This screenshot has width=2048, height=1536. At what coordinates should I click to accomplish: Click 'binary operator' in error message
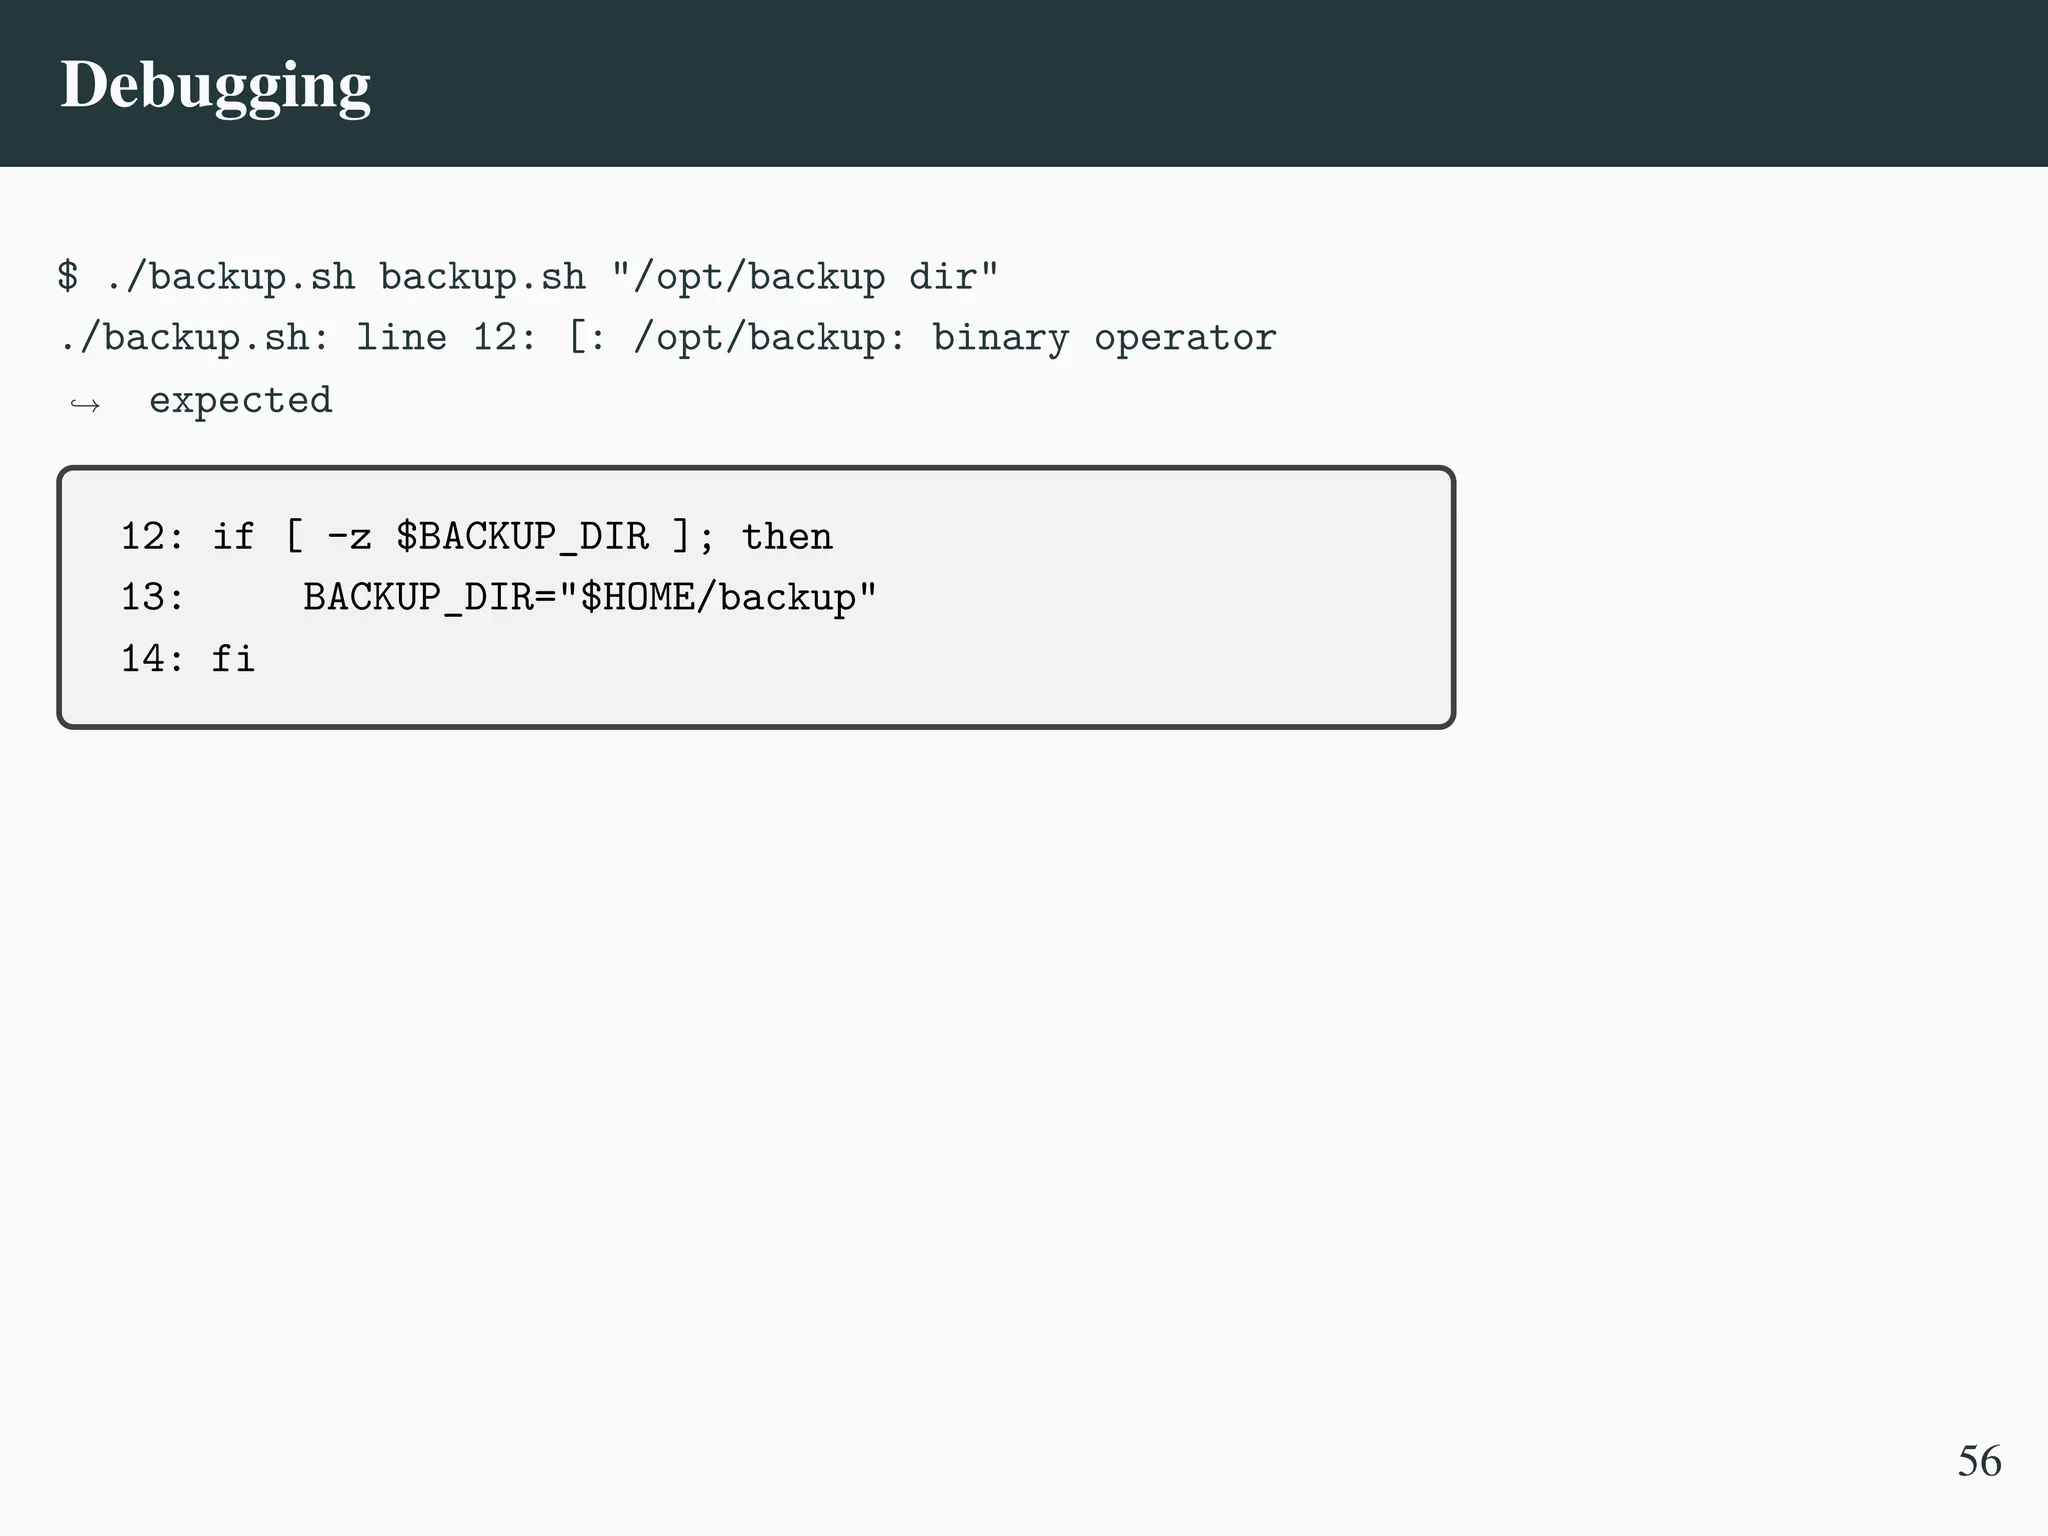(x=1104, y=338)
